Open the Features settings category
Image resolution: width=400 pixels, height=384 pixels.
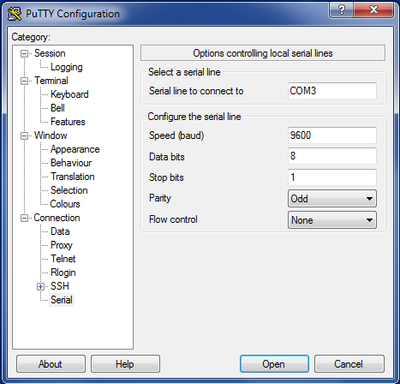pos(68,122)
